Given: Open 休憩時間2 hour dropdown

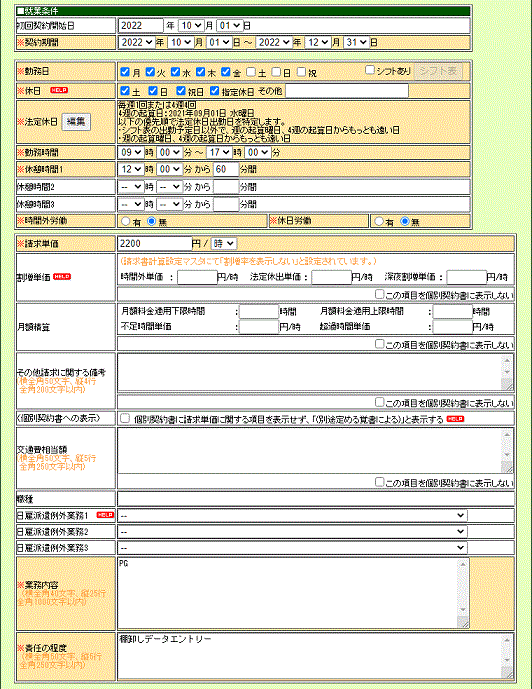Looking at the screenshot, I should [131, 187].
